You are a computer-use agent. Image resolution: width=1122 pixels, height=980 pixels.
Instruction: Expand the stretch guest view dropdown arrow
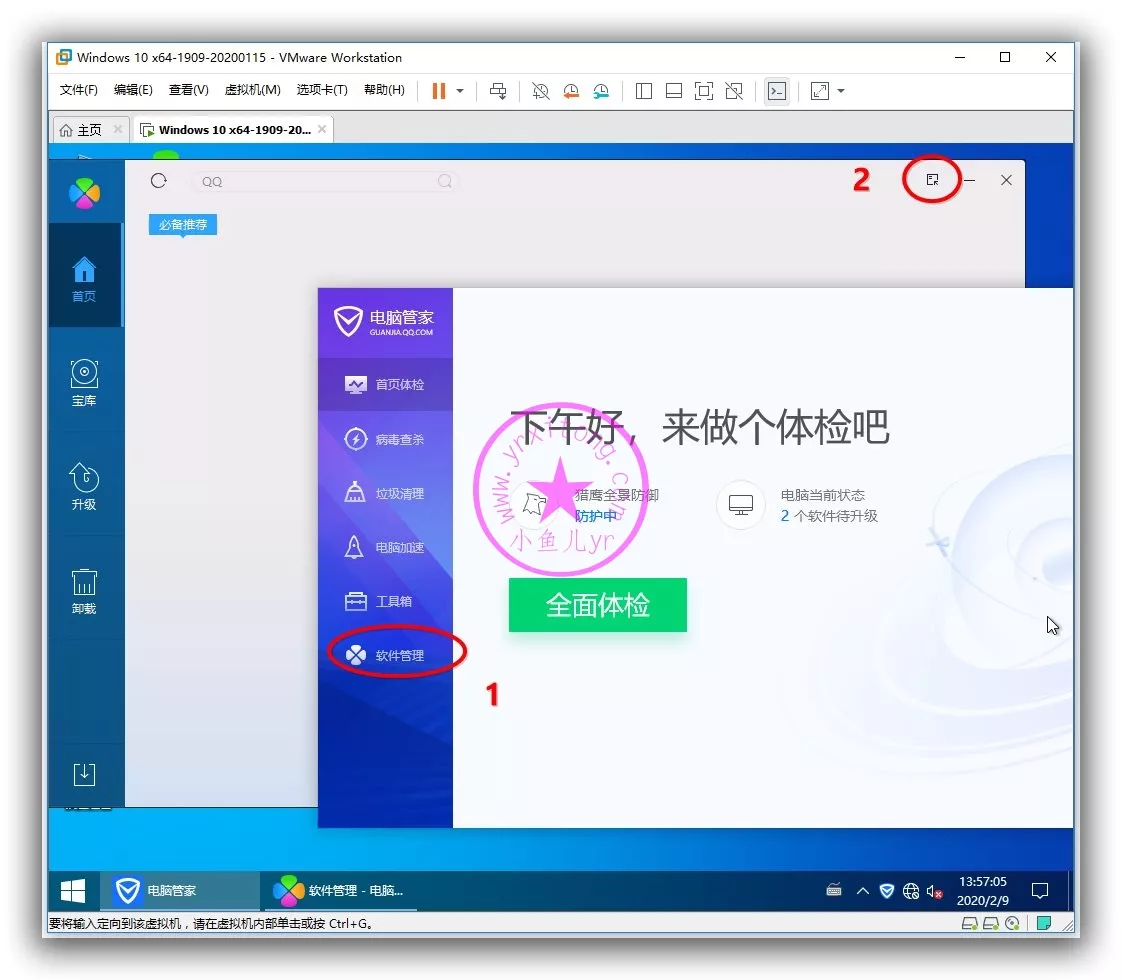(841, 91)
